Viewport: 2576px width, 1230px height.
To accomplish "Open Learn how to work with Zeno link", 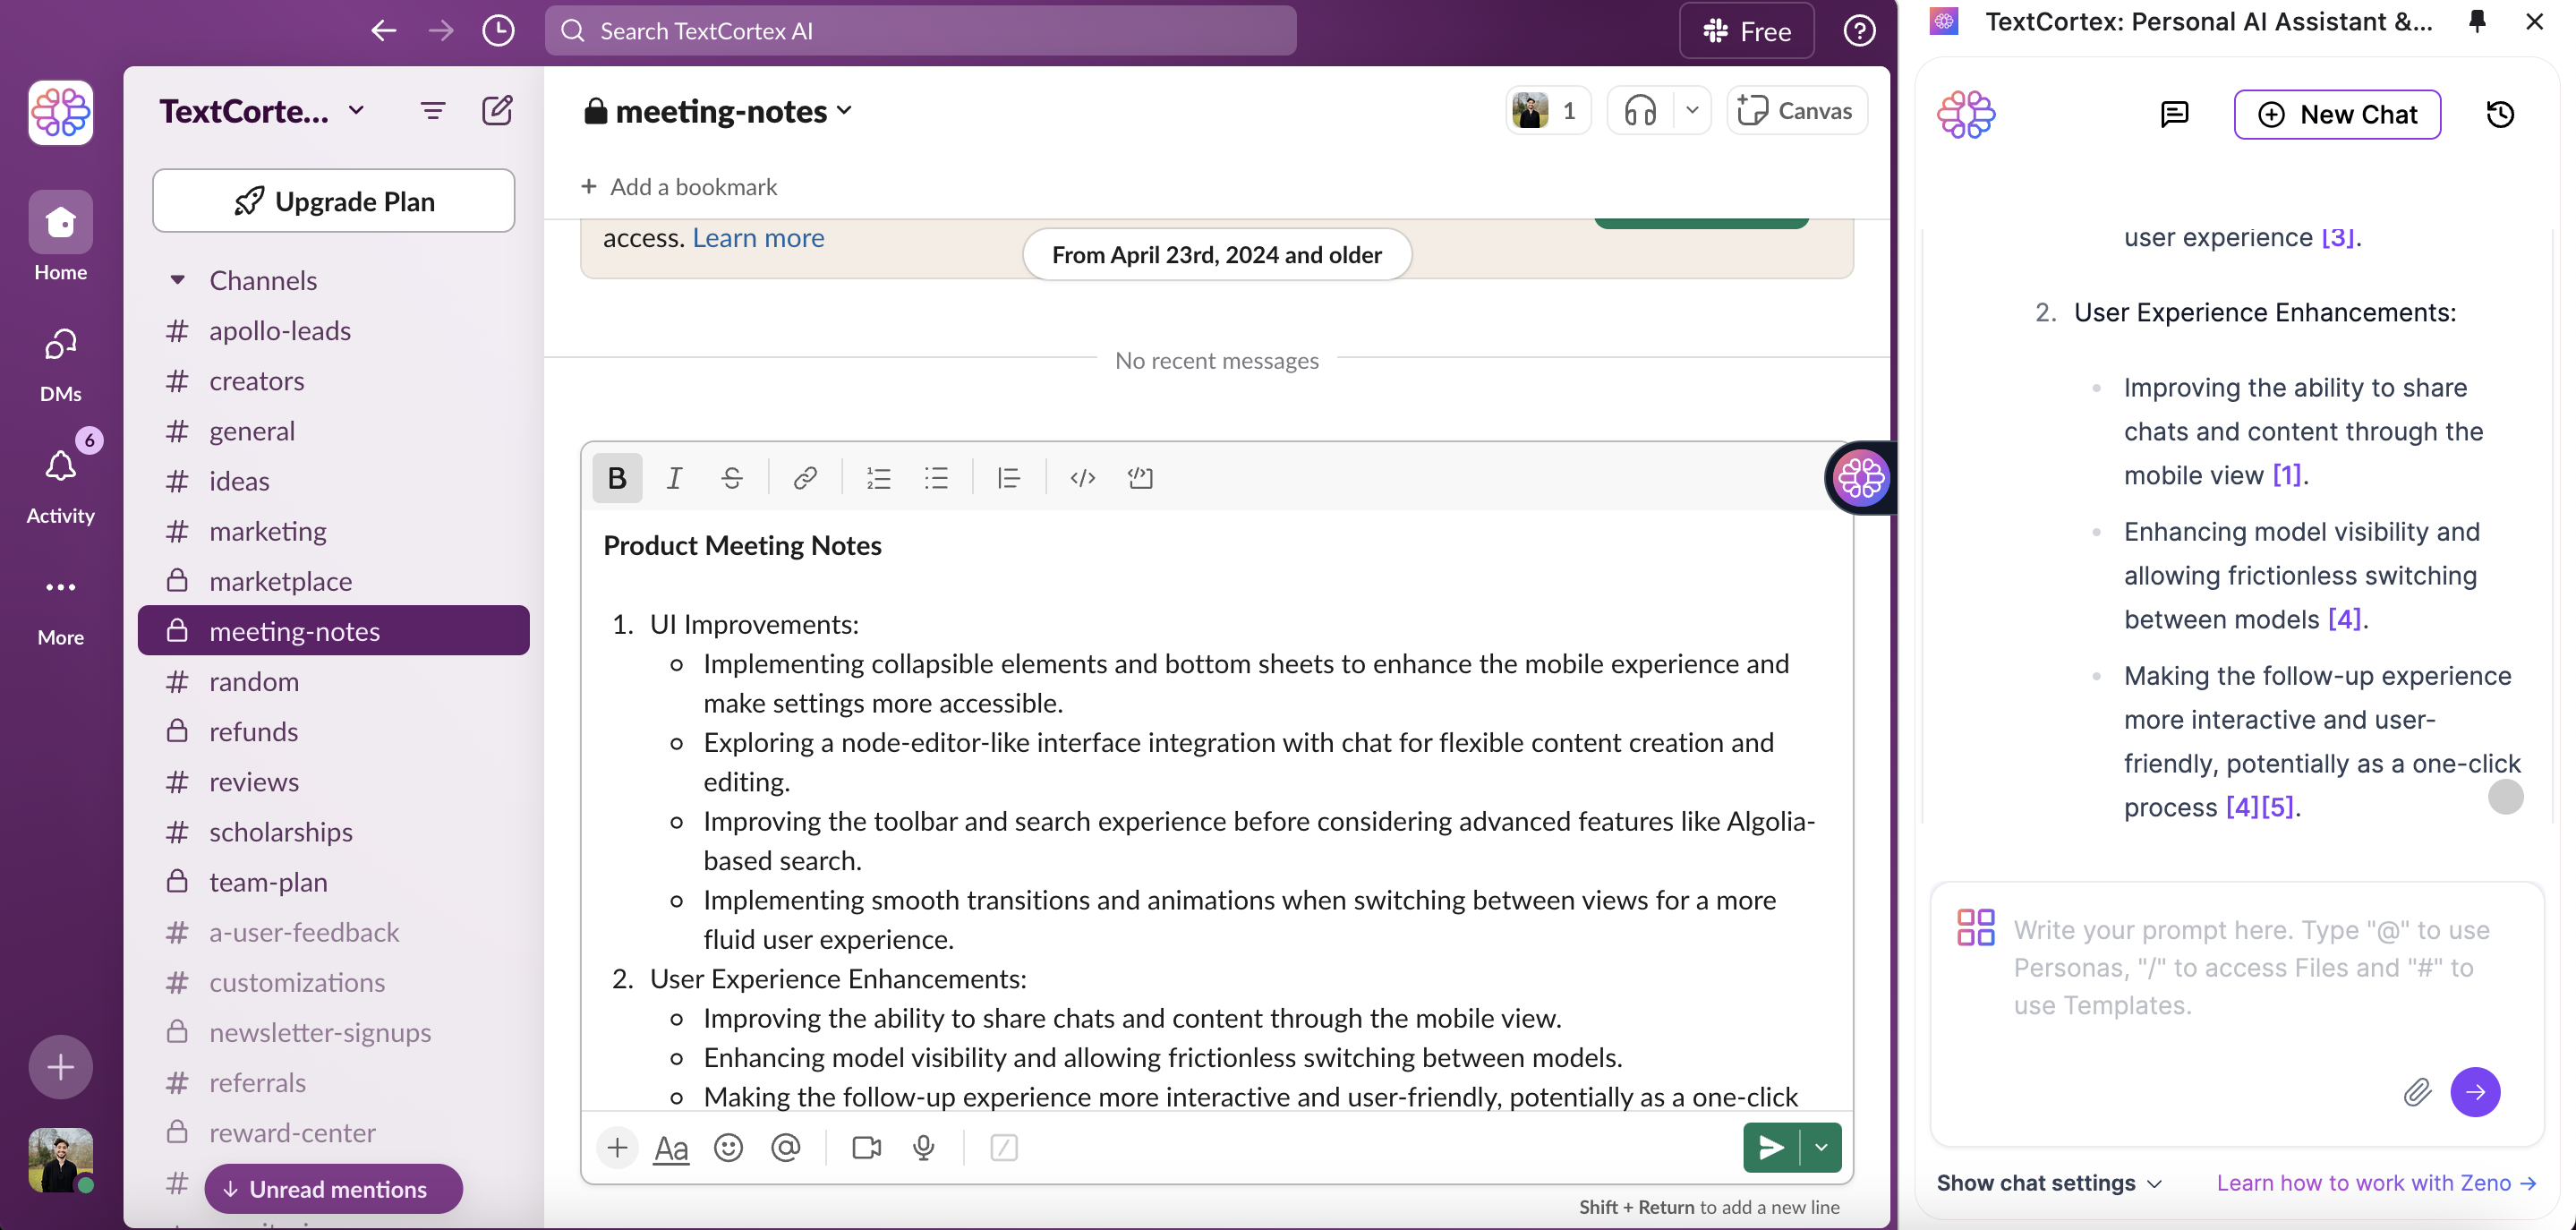I will point(2376,1183).
